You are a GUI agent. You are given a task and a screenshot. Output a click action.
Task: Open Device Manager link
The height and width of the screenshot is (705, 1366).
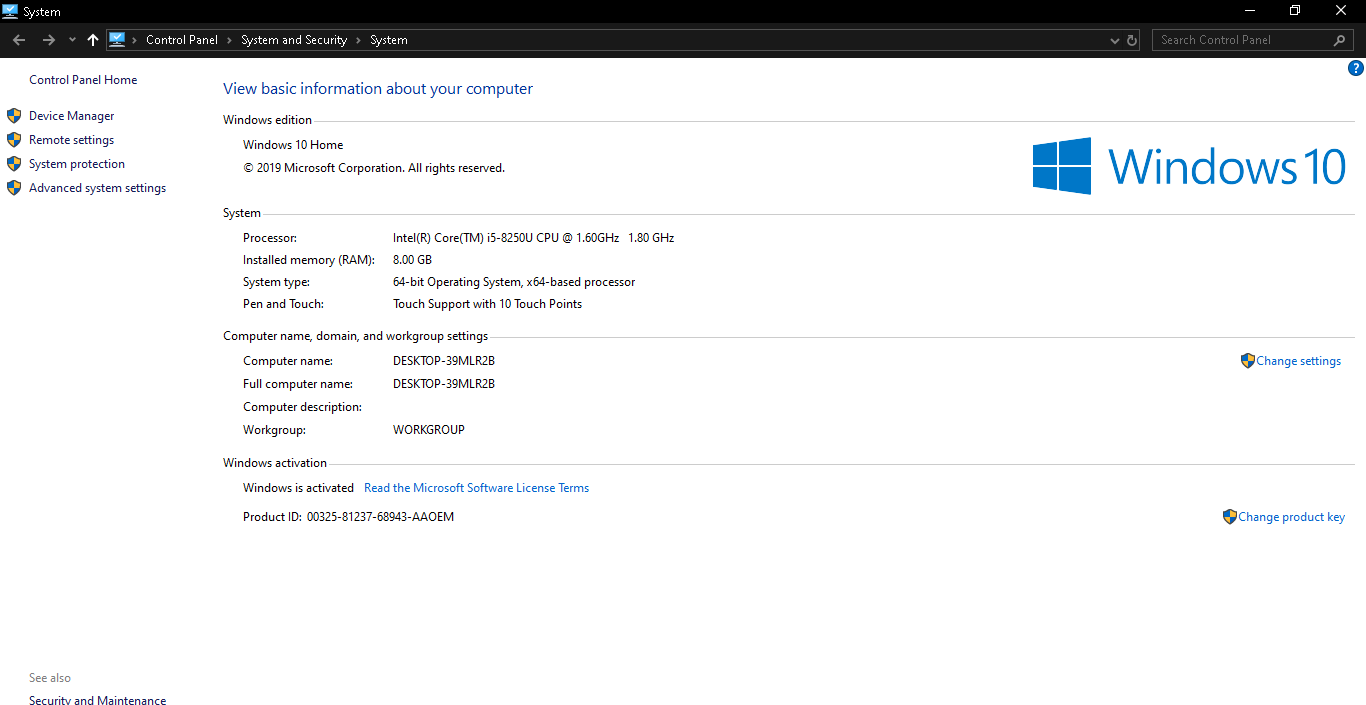[x=72, y=116]
